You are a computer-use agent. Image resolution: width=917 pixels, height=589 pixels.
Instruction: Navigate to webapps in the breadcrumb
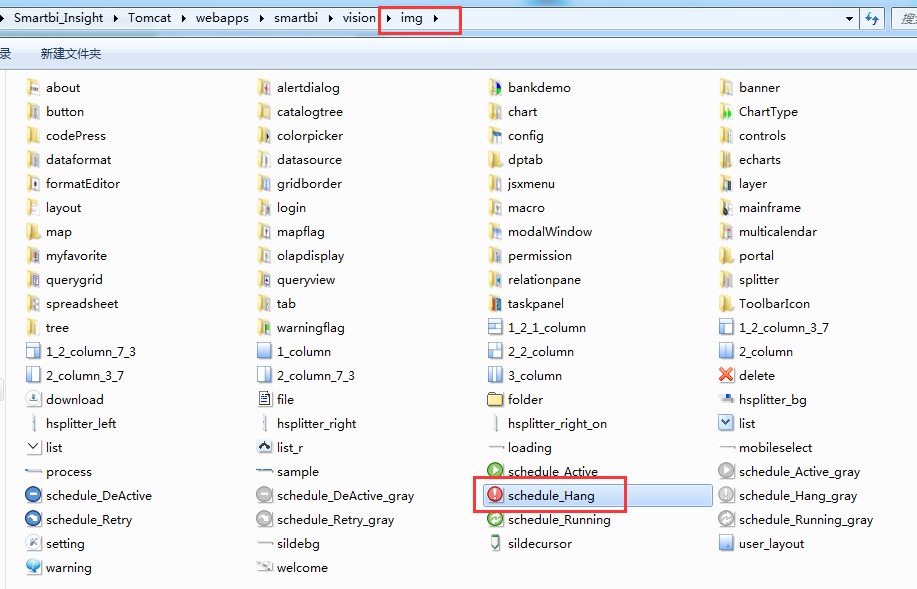pos(222,18)
